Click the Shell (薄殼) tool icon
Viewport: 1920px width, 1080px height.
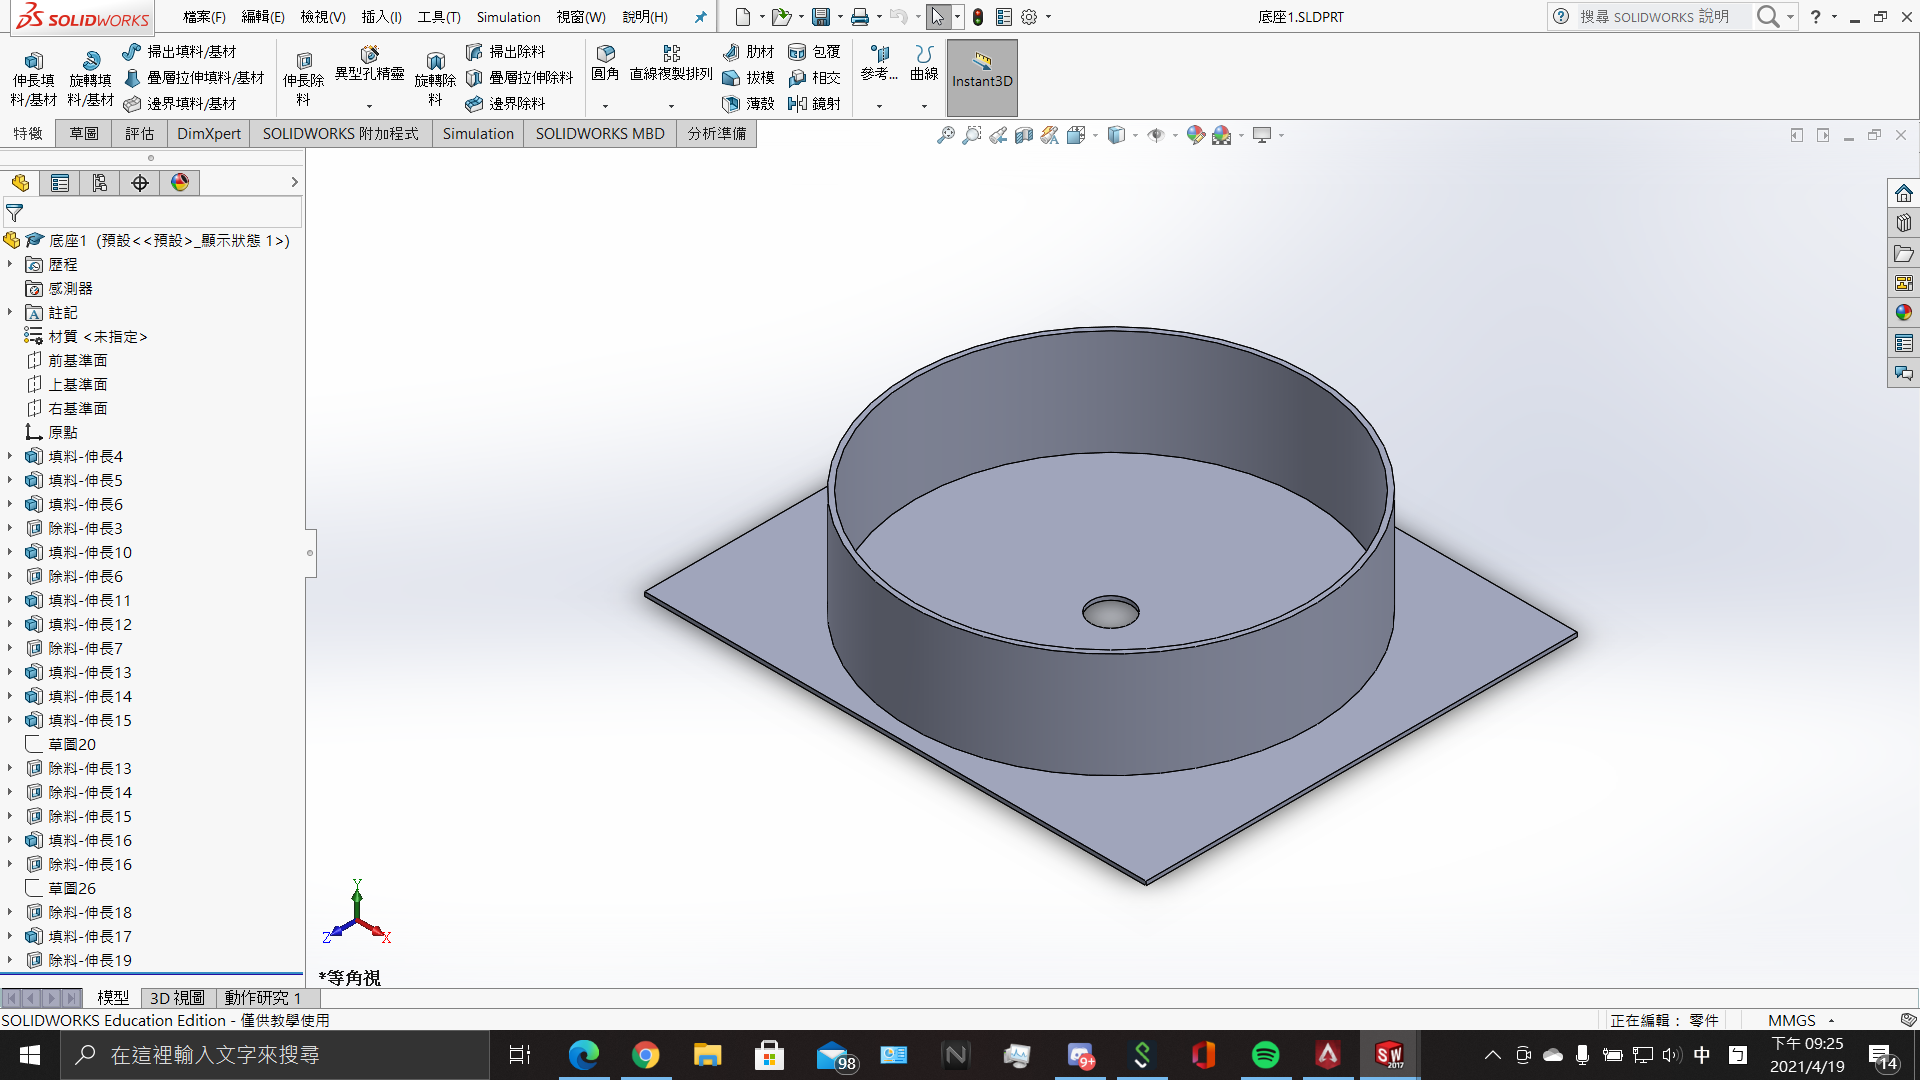coord(731,103)
